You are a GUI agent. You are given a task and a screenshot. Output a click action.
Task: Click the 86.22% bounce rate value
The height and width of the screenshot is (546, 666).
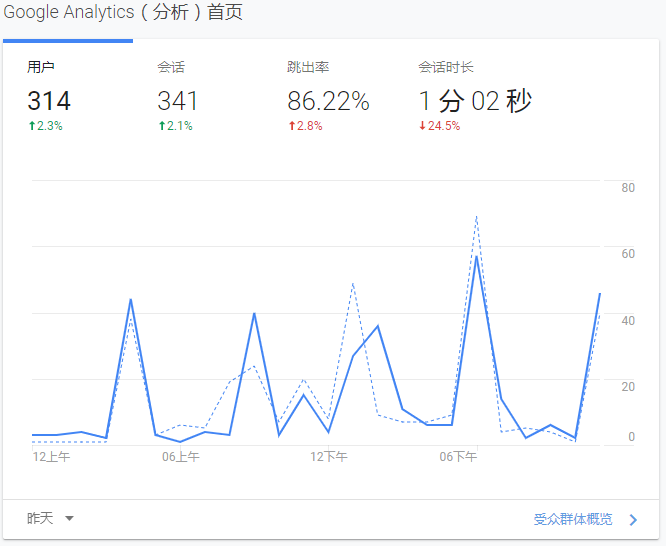(328, 101)
